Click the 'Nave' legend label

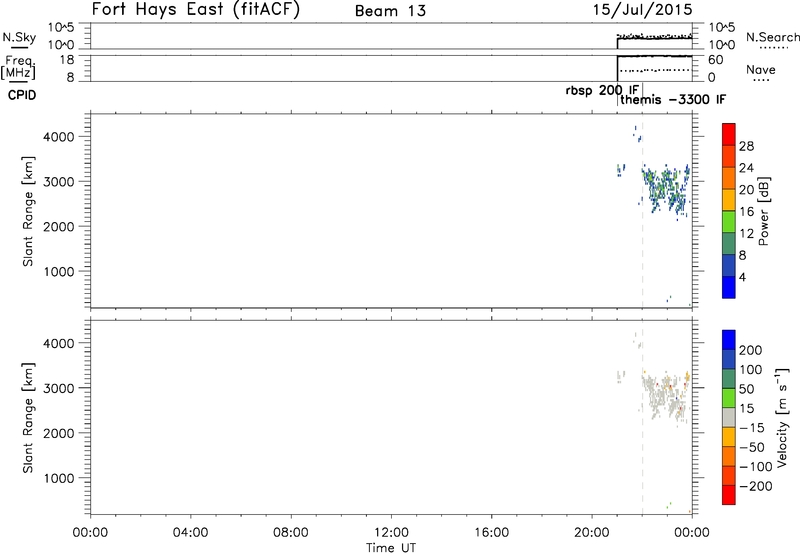point(761,69)
